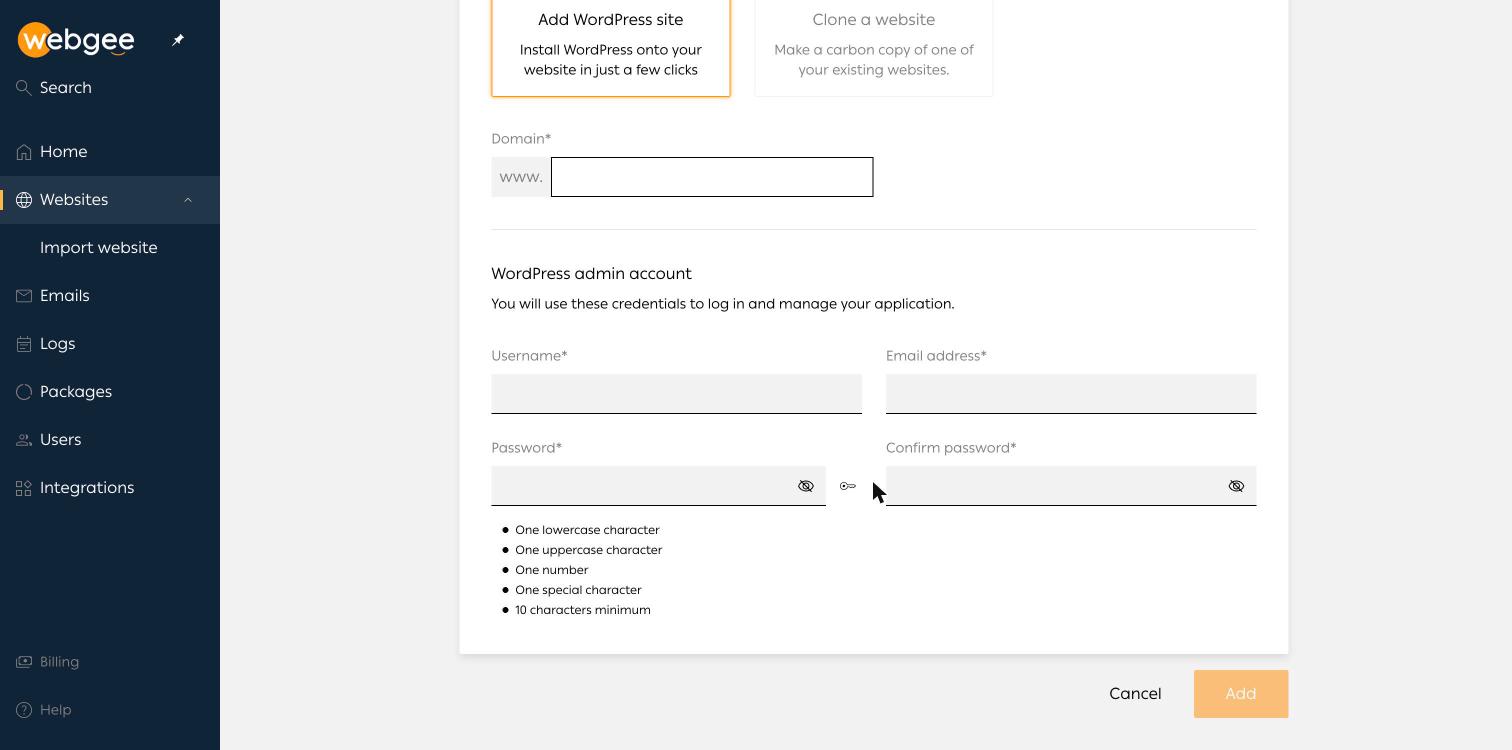The width and height of the screenshot is (1512, 750).
Task: Open the Users section
Action: click(x=110, y=440)
